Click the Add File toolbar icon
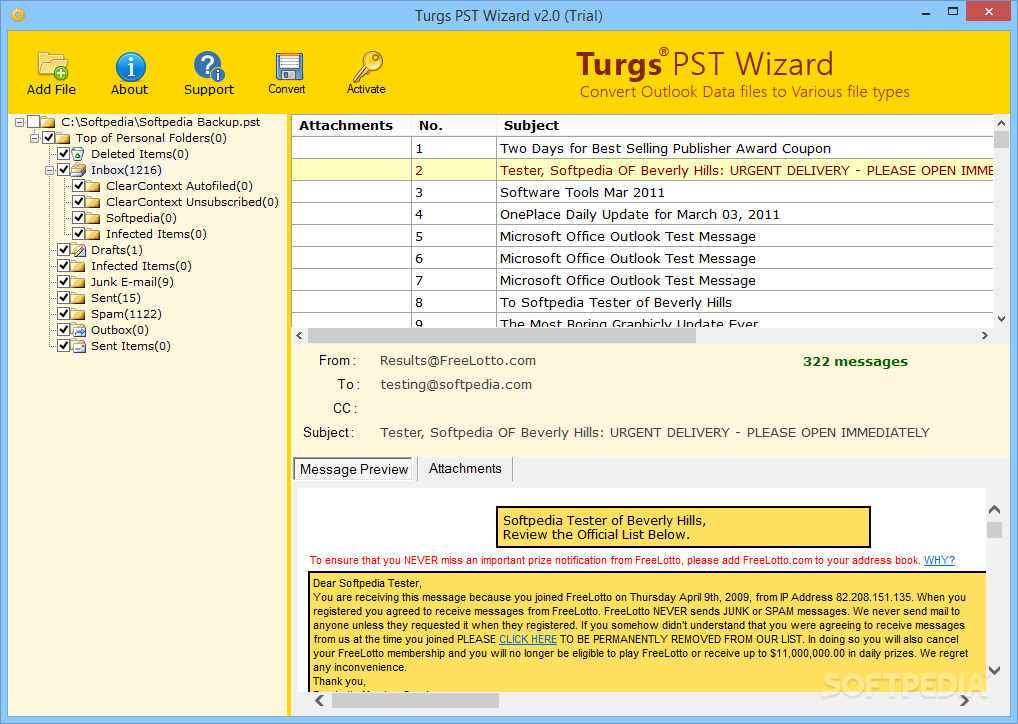The height and width of the screenshot is (724, 1018). pyautogui.click(x=52, y=66)
